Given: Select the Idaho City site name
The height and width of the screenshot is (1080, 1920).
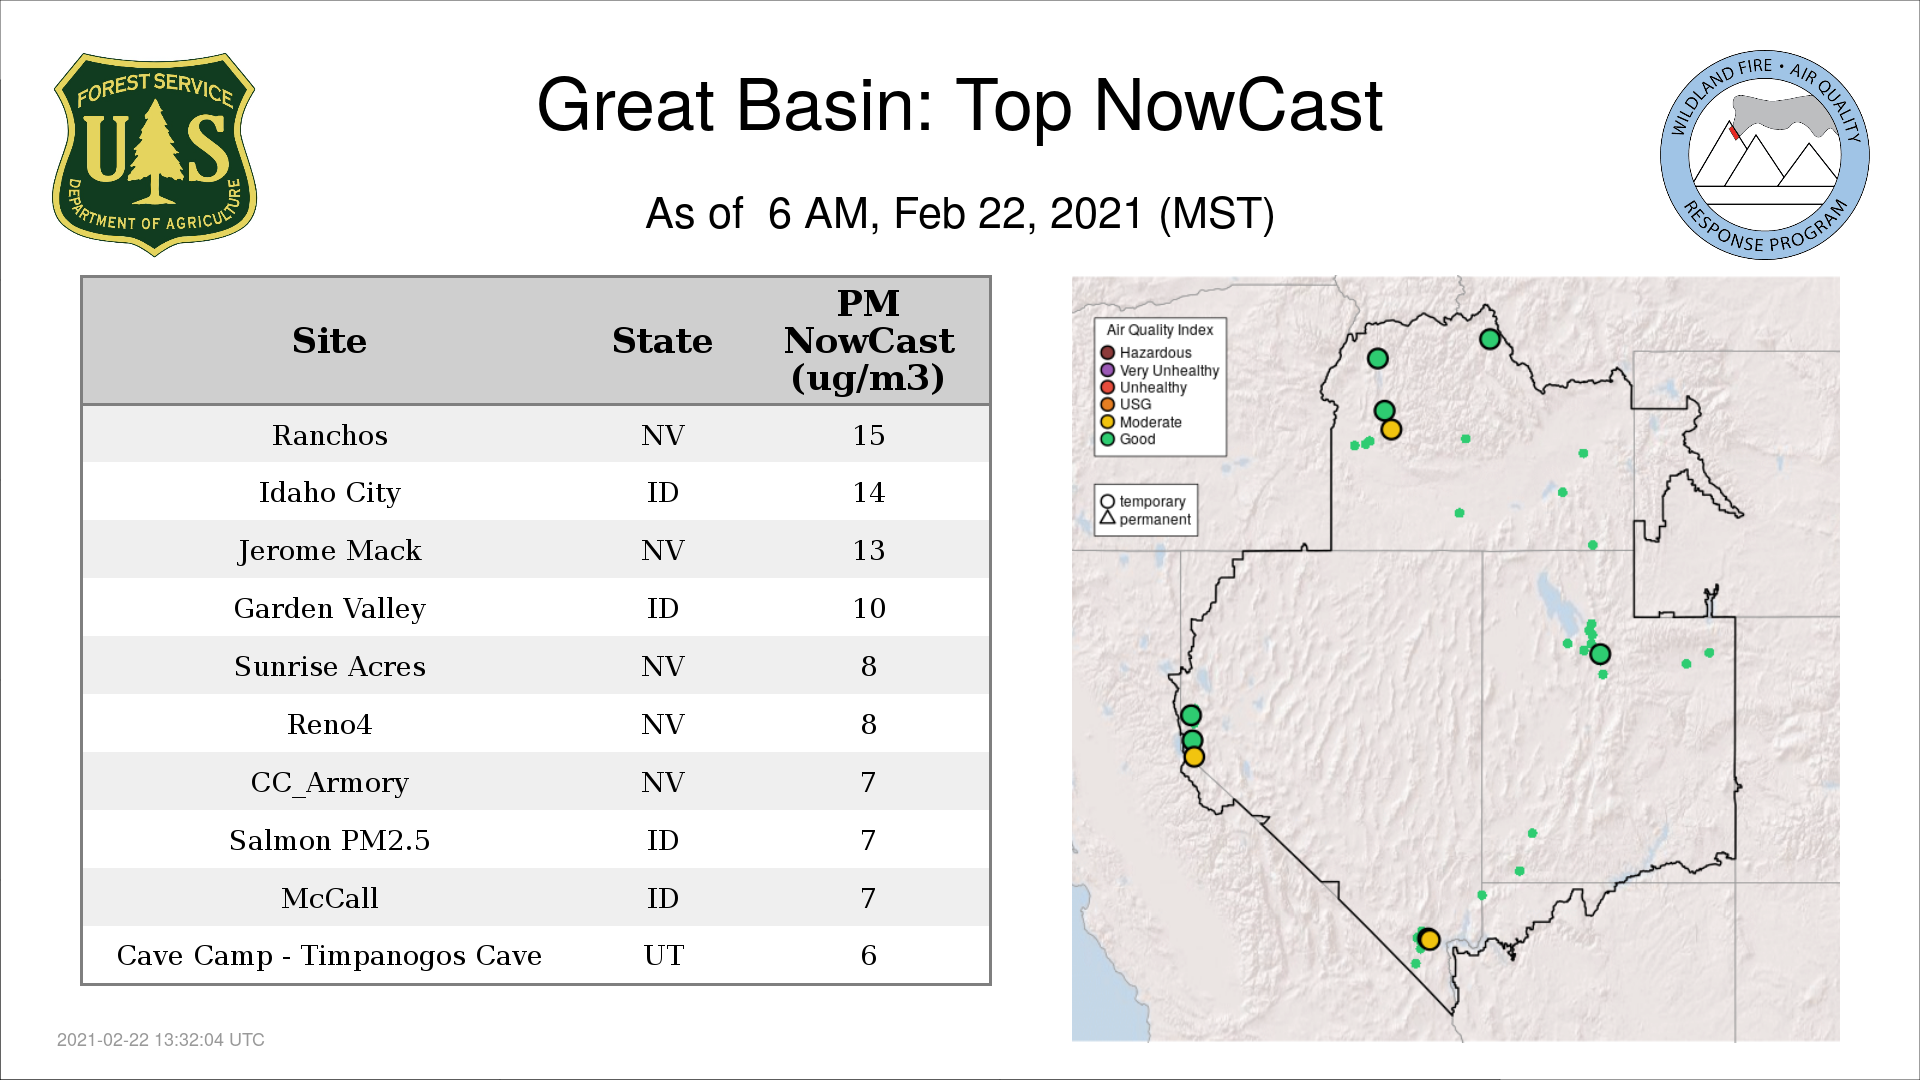Looking at the screenshot, I should [x=329, y=493].
